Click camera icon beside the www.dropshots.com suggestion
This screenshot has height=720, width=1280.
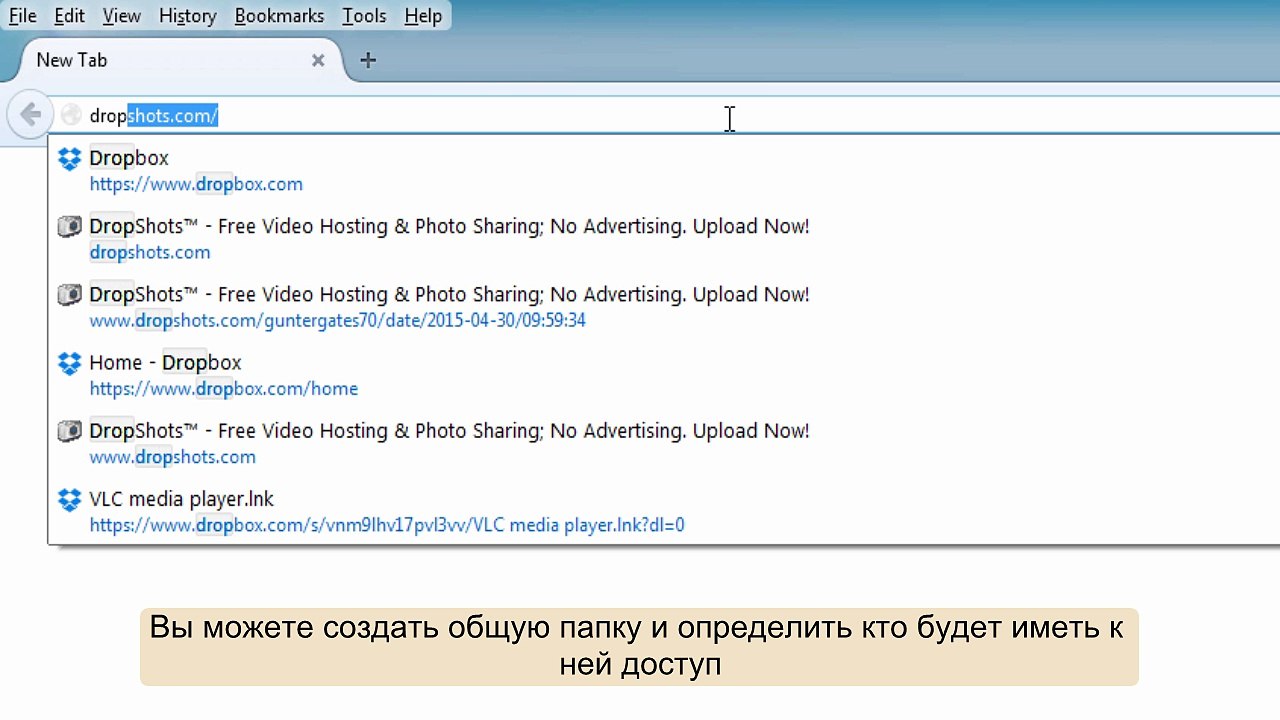point(69,431)
